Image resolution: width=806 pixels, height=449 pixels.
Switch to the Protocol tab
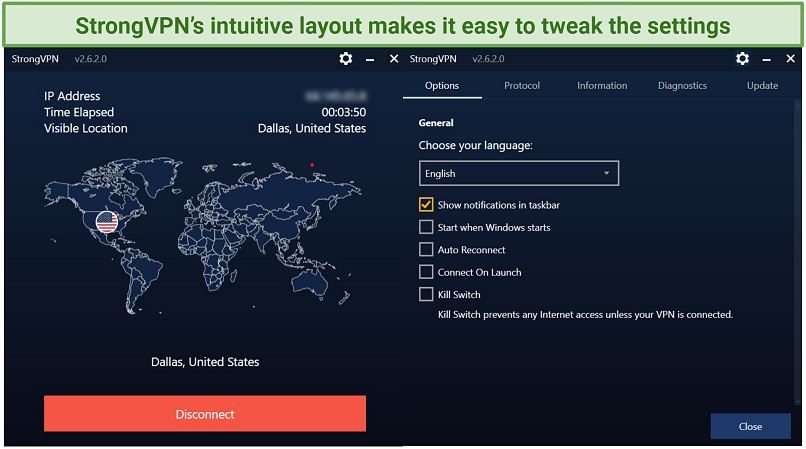(522, 86)
